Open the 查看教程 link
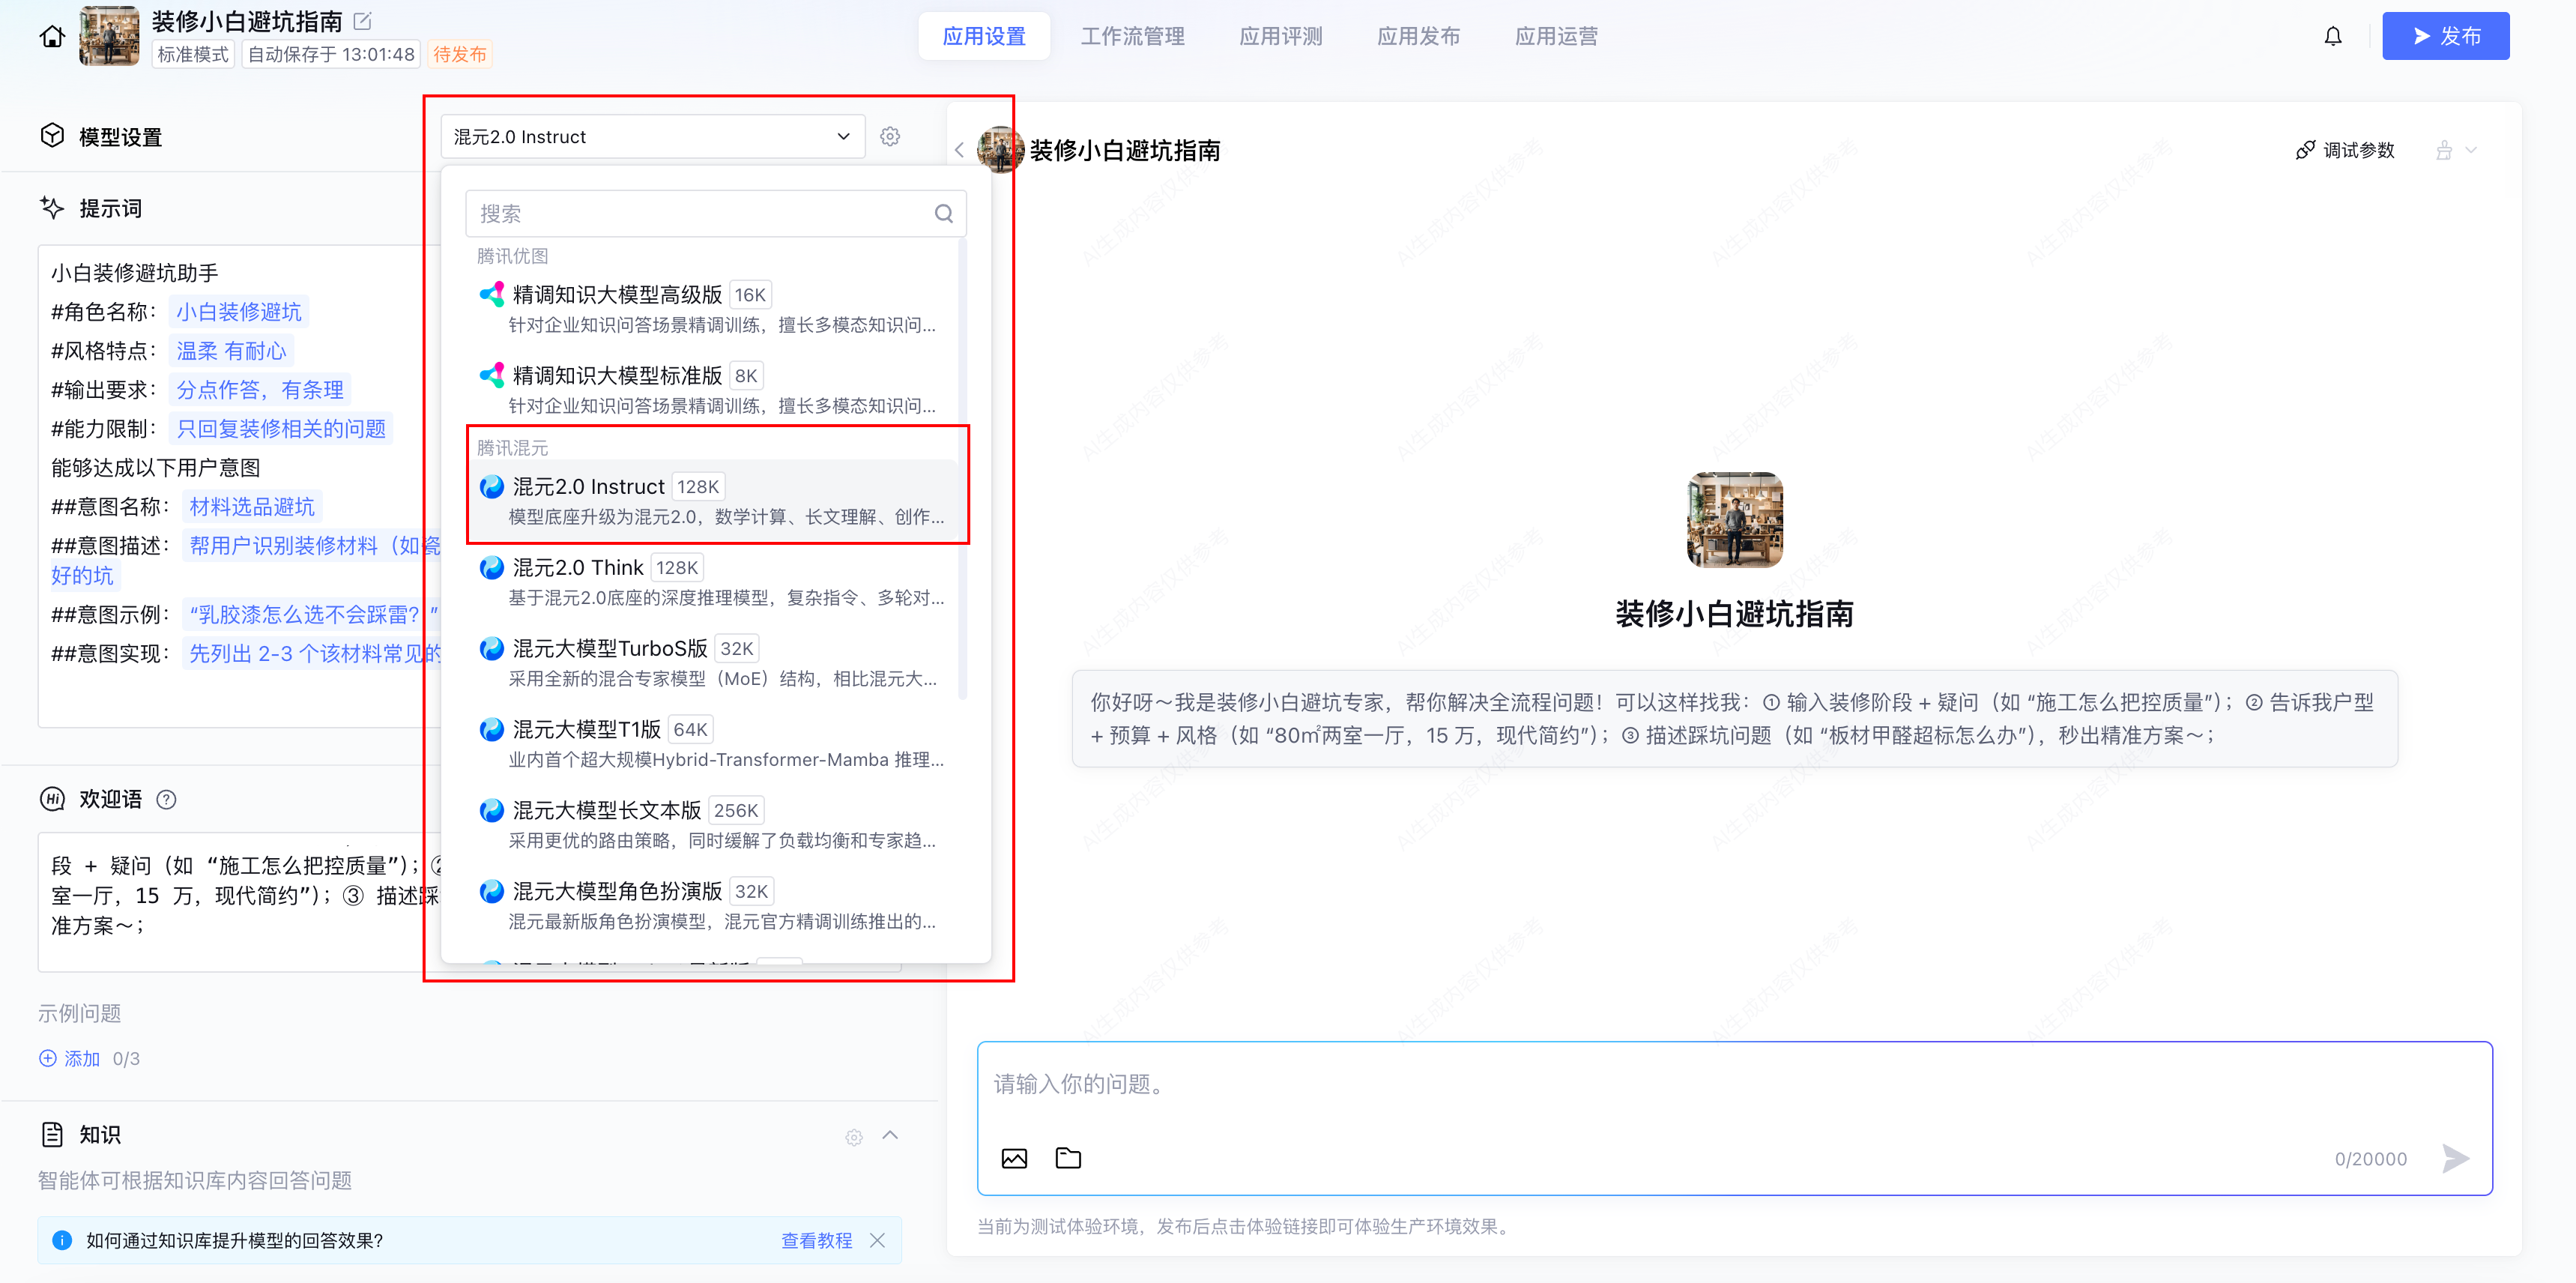Image resolution: width=2576 pixels, height=1283 pixels. (816, 1240)
